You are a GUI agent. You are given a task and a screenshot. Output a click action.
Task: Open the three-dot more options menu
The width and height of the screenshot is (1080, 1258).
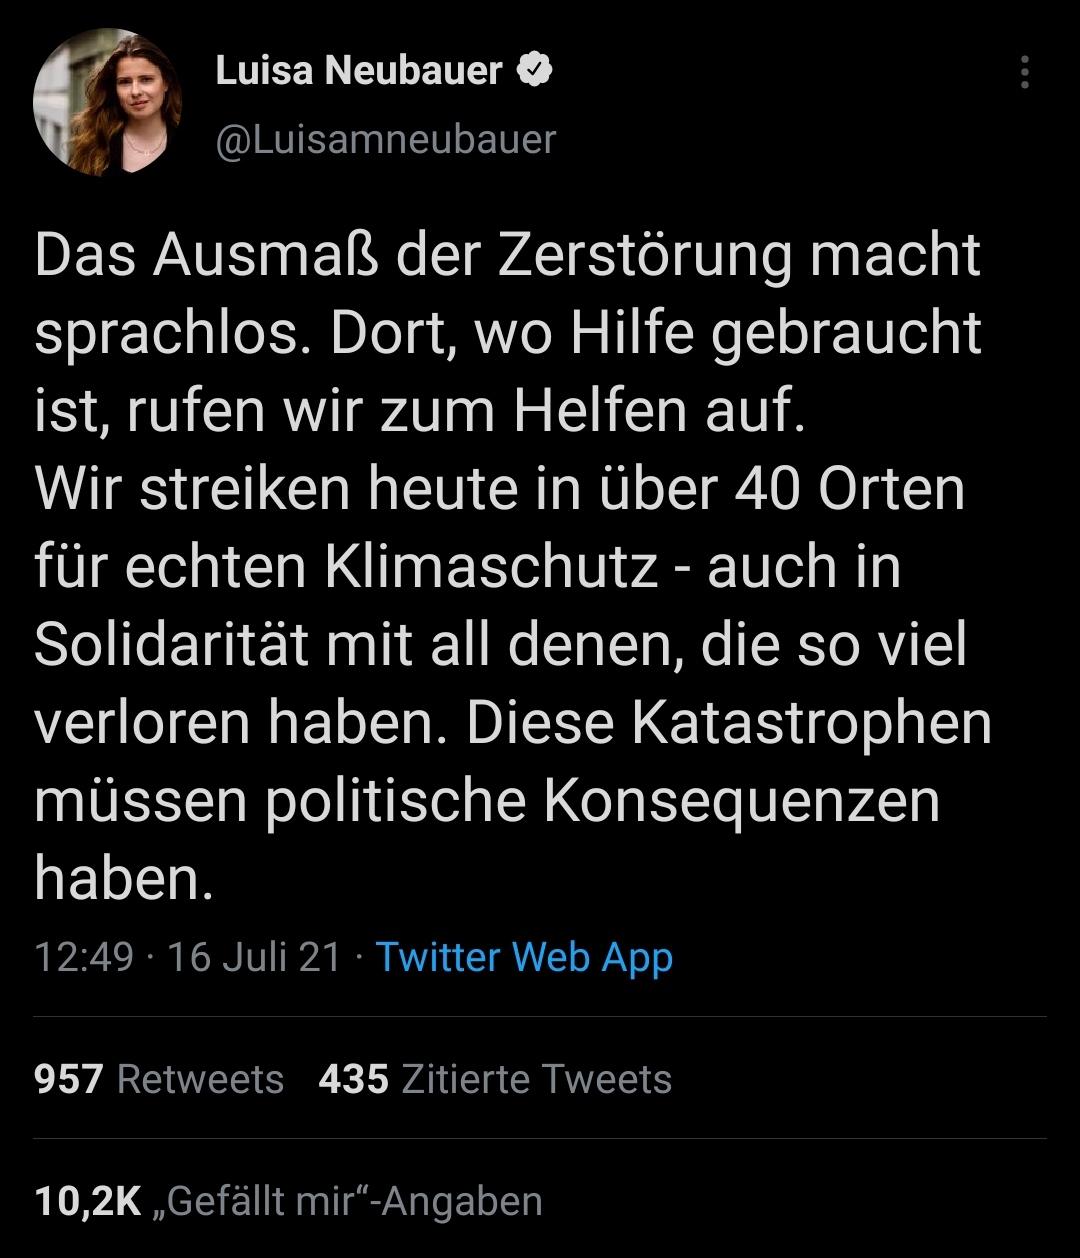[x=1023, y=72]
